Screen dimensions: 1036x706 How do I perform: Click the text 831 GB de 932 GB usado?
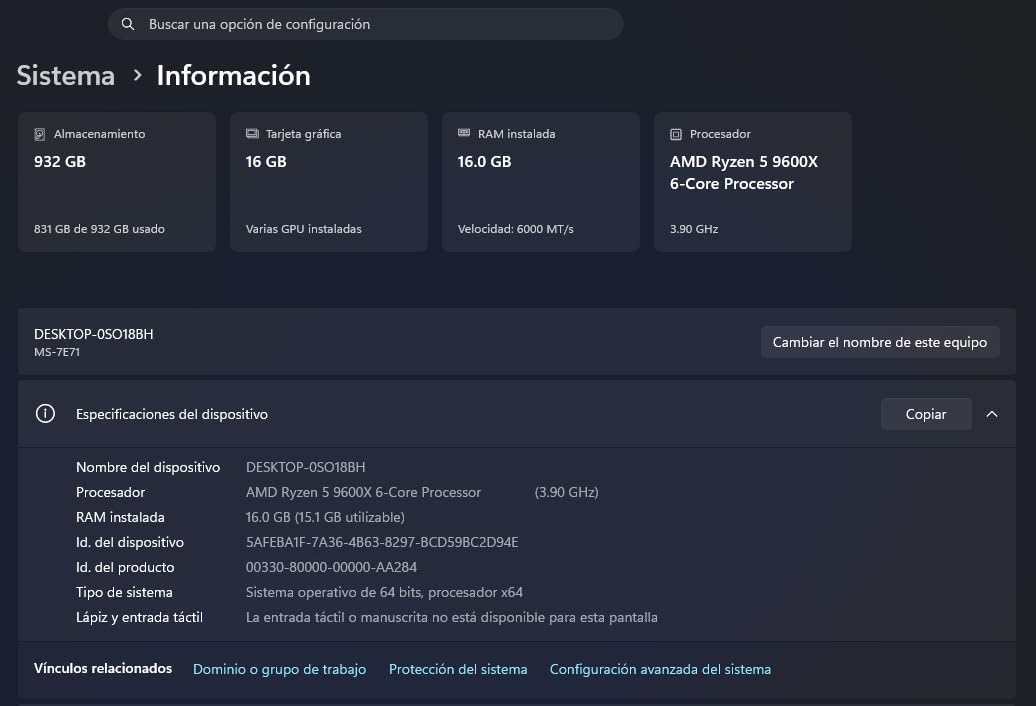[x=99, y=229]
